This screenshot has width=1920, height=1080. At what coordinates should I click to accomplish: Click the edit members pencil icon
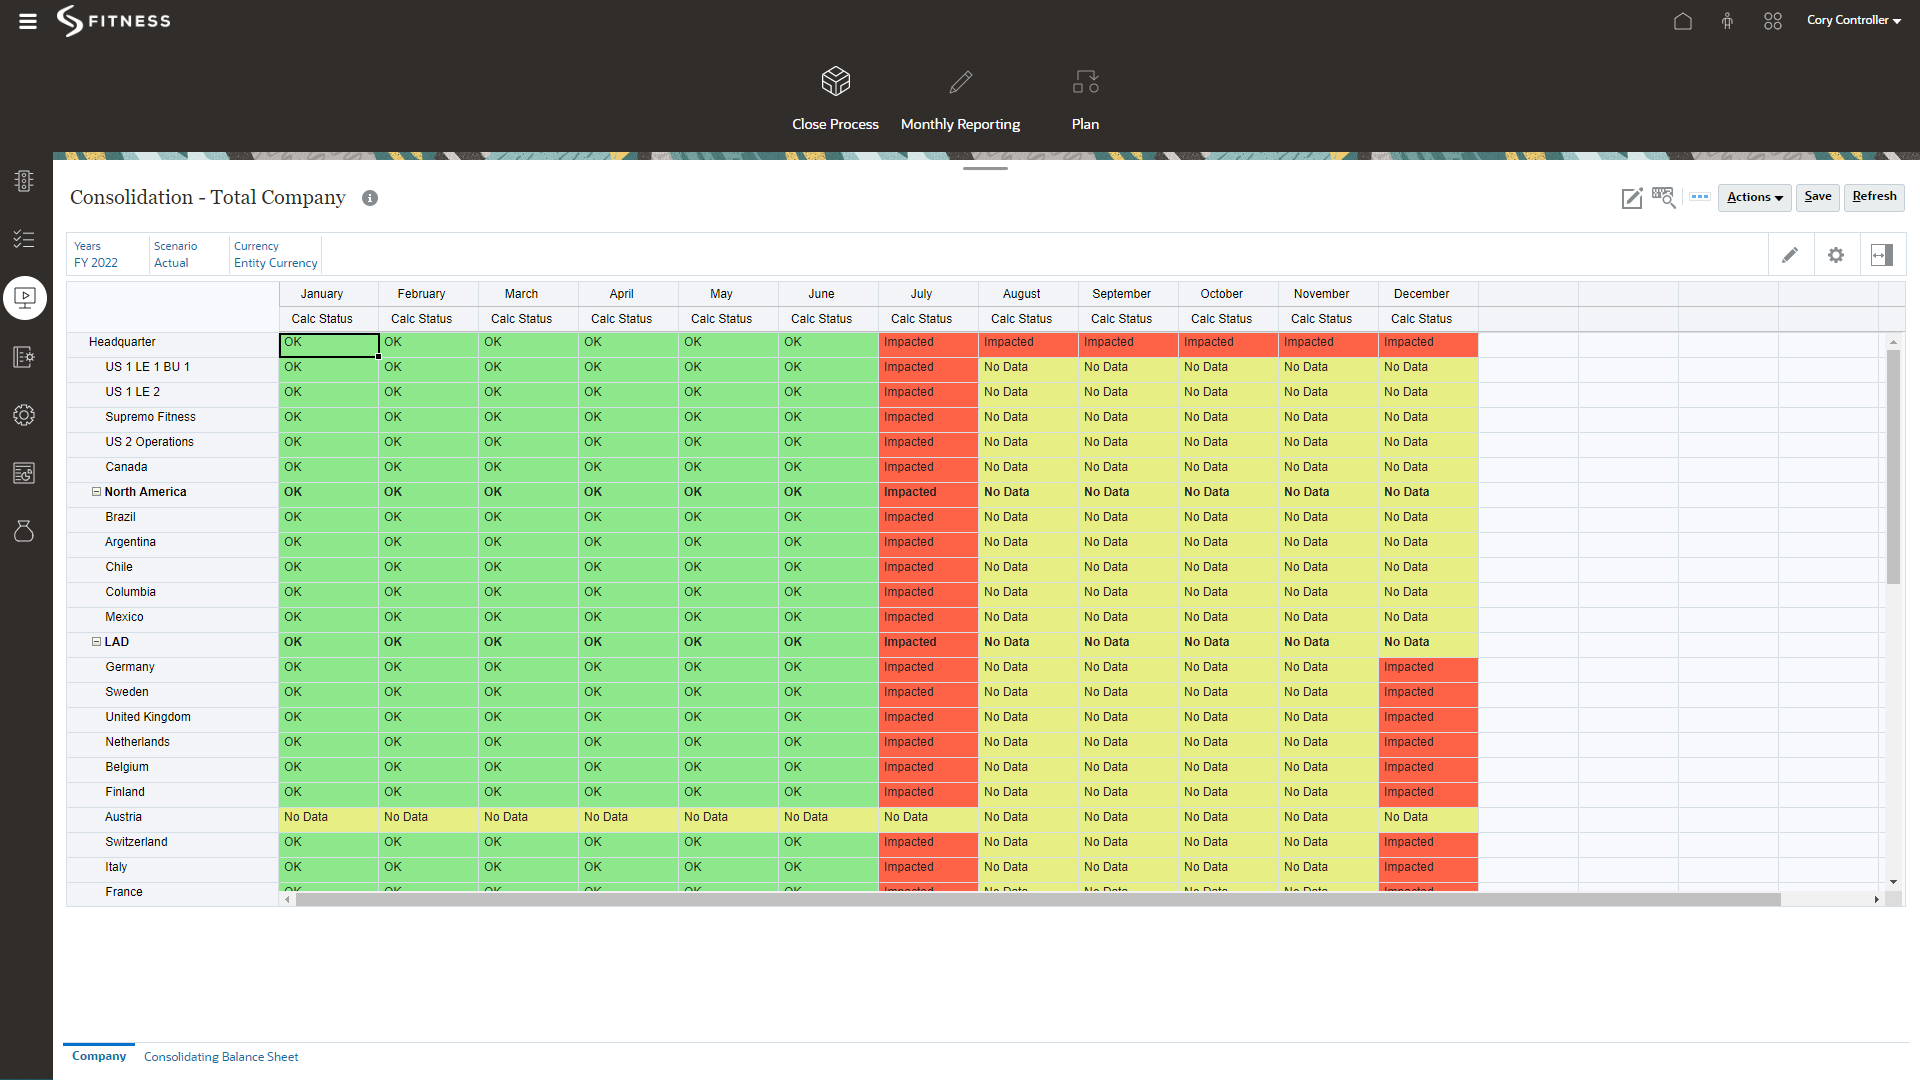click(x=1790, y=255)
